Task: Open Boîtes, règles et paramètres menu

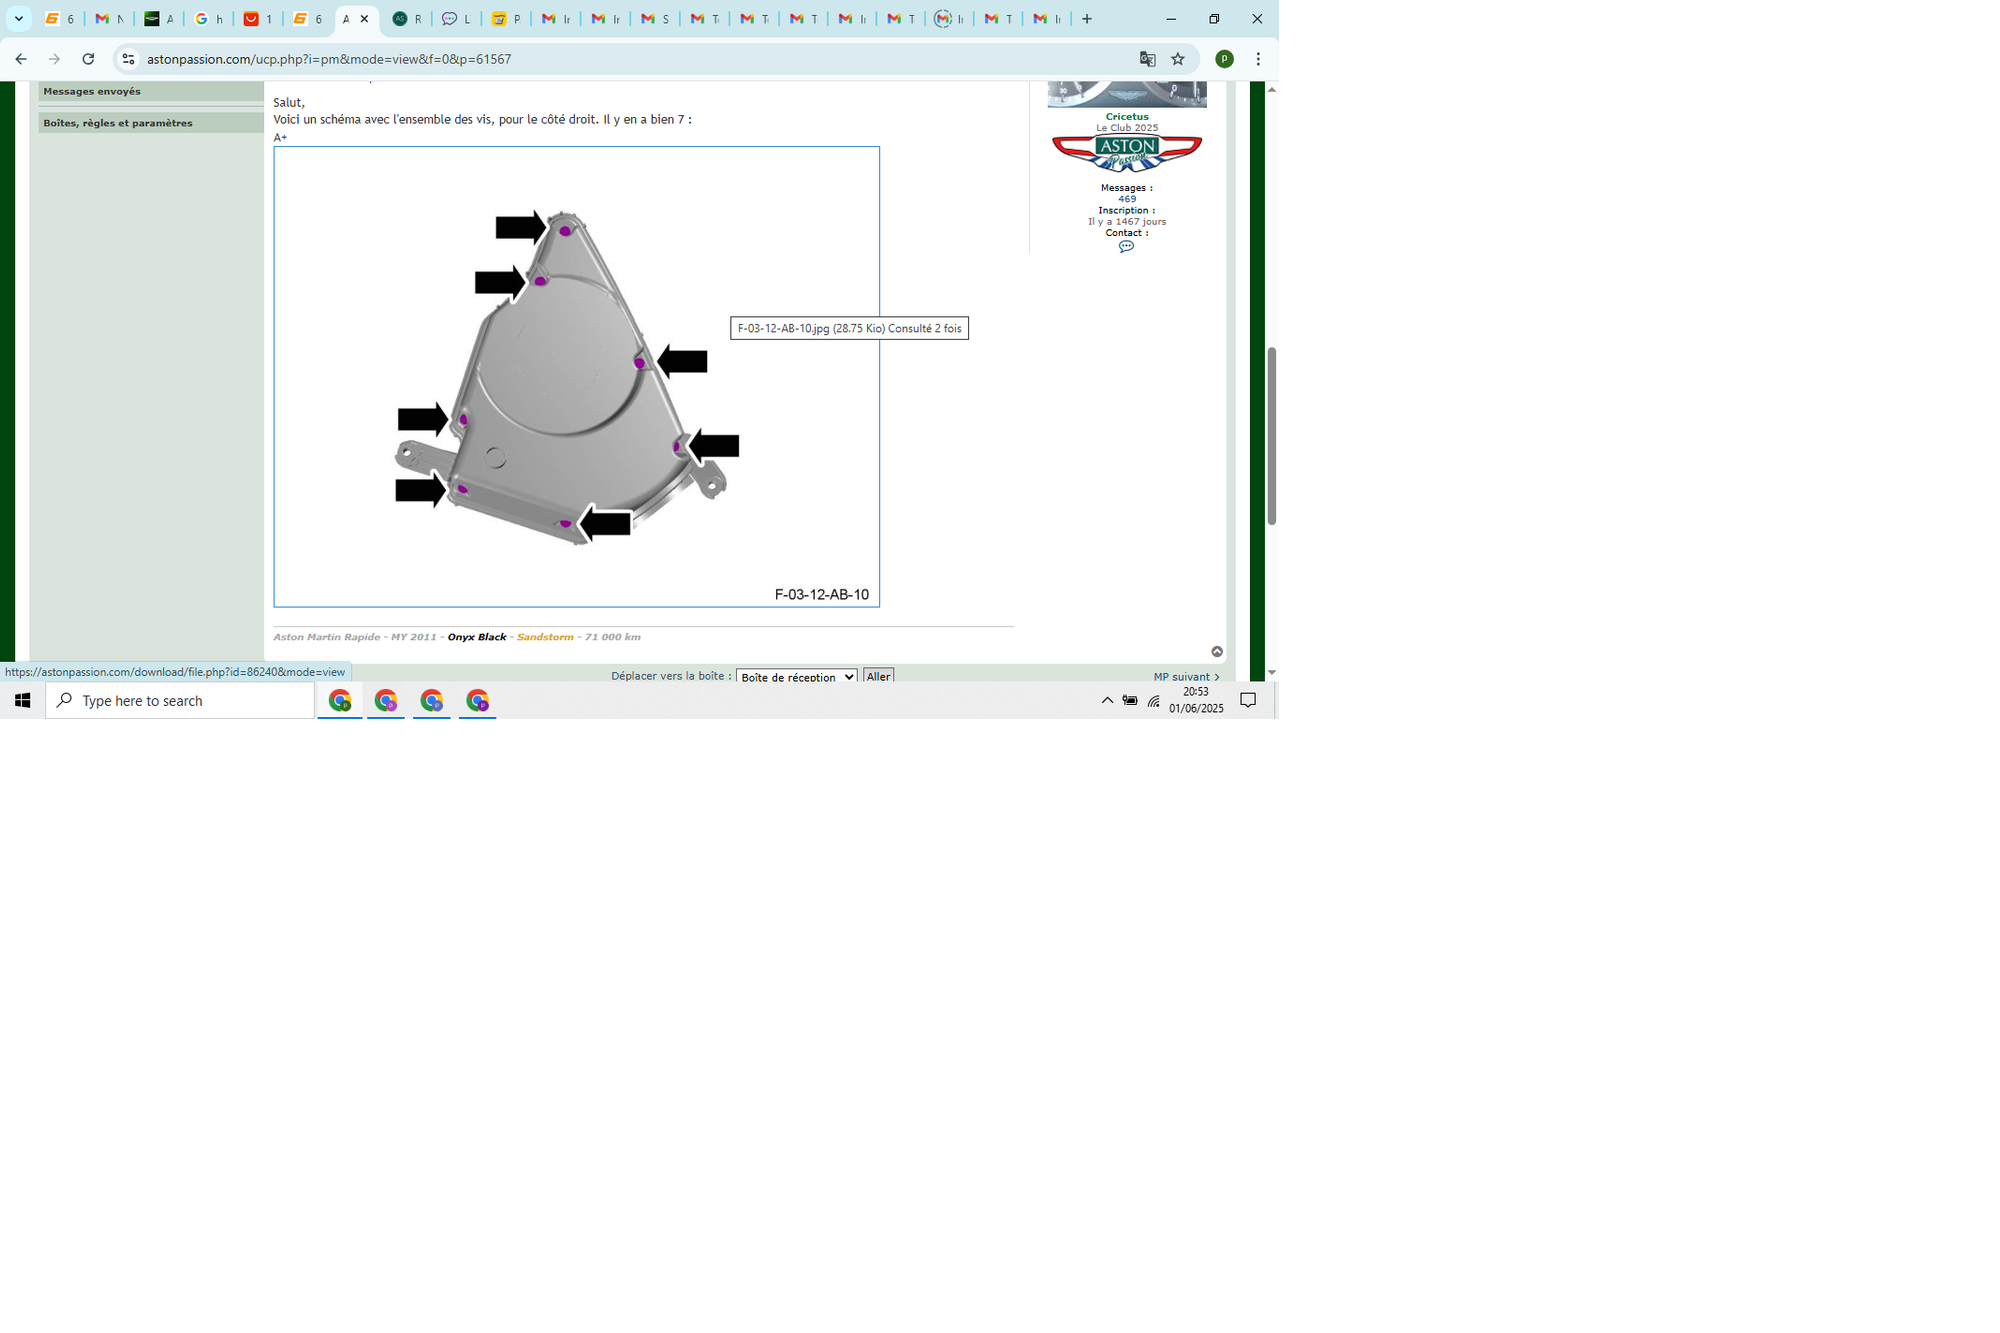Action: [118, 123]
